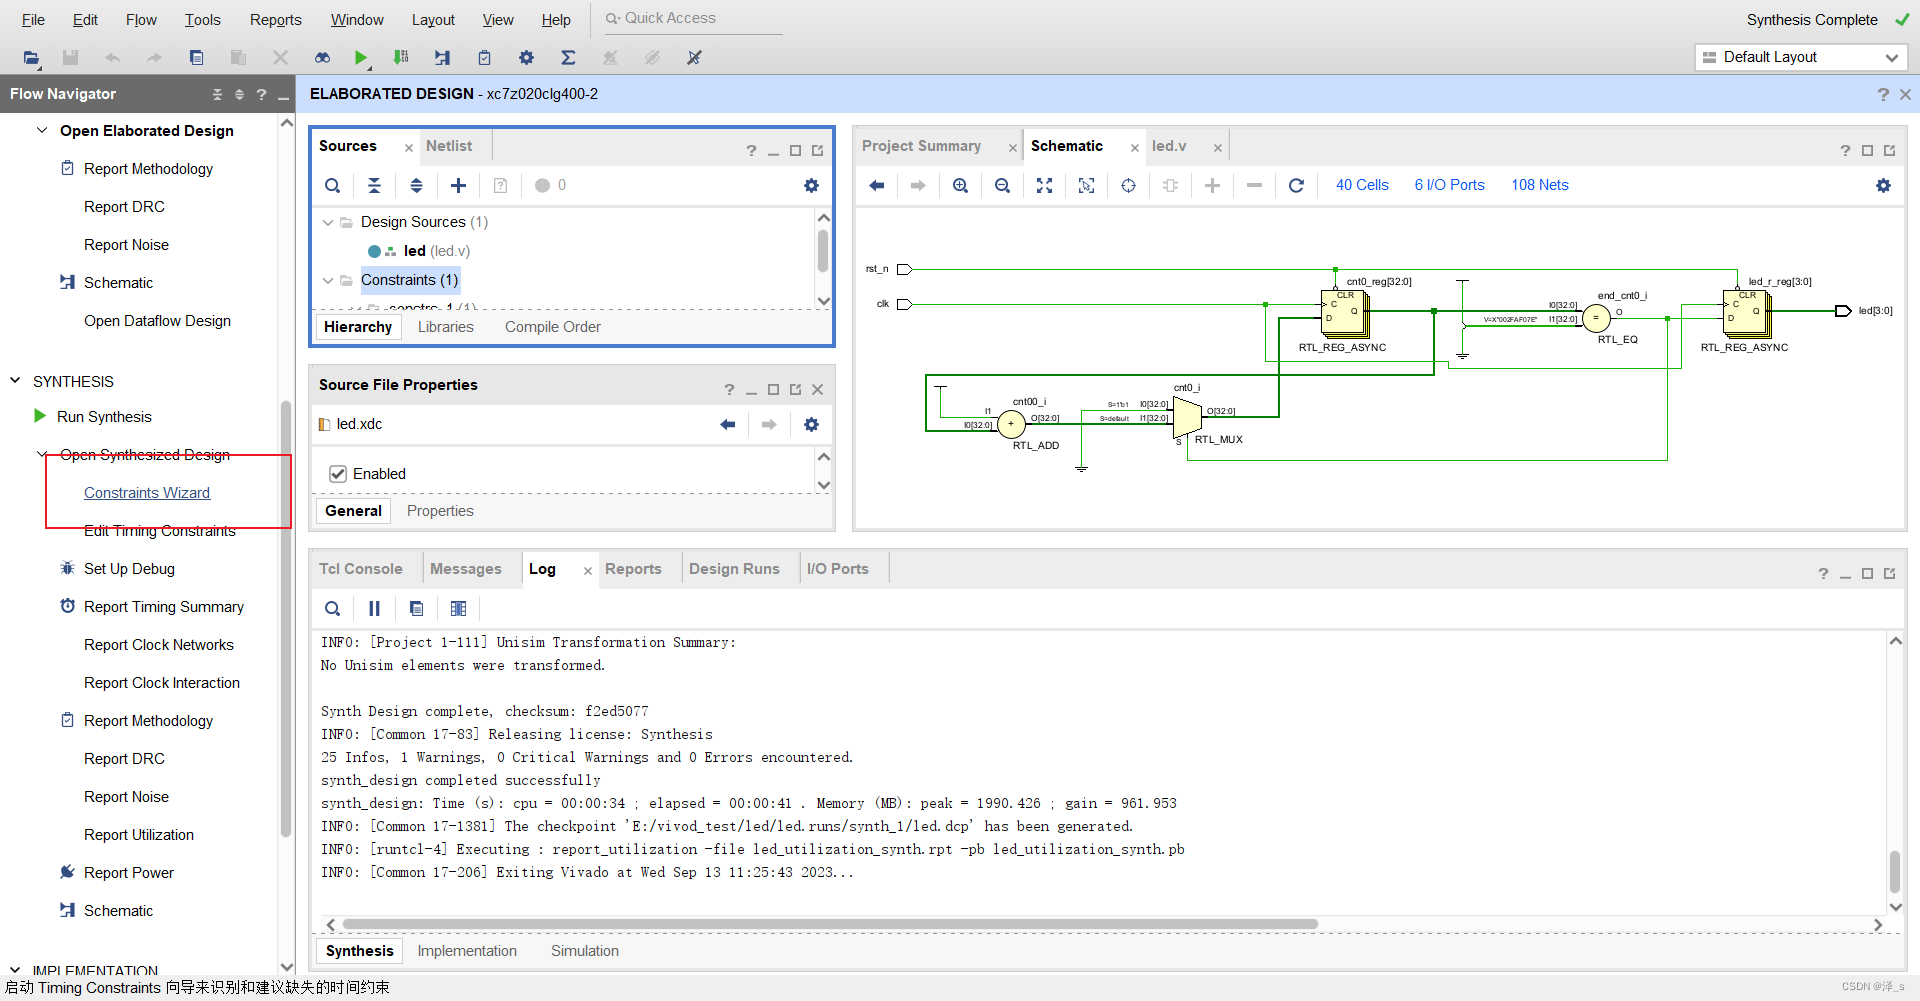The image size is (1920, 1001).
Task: Expand all in Sources panel
Action: (416, 185)
